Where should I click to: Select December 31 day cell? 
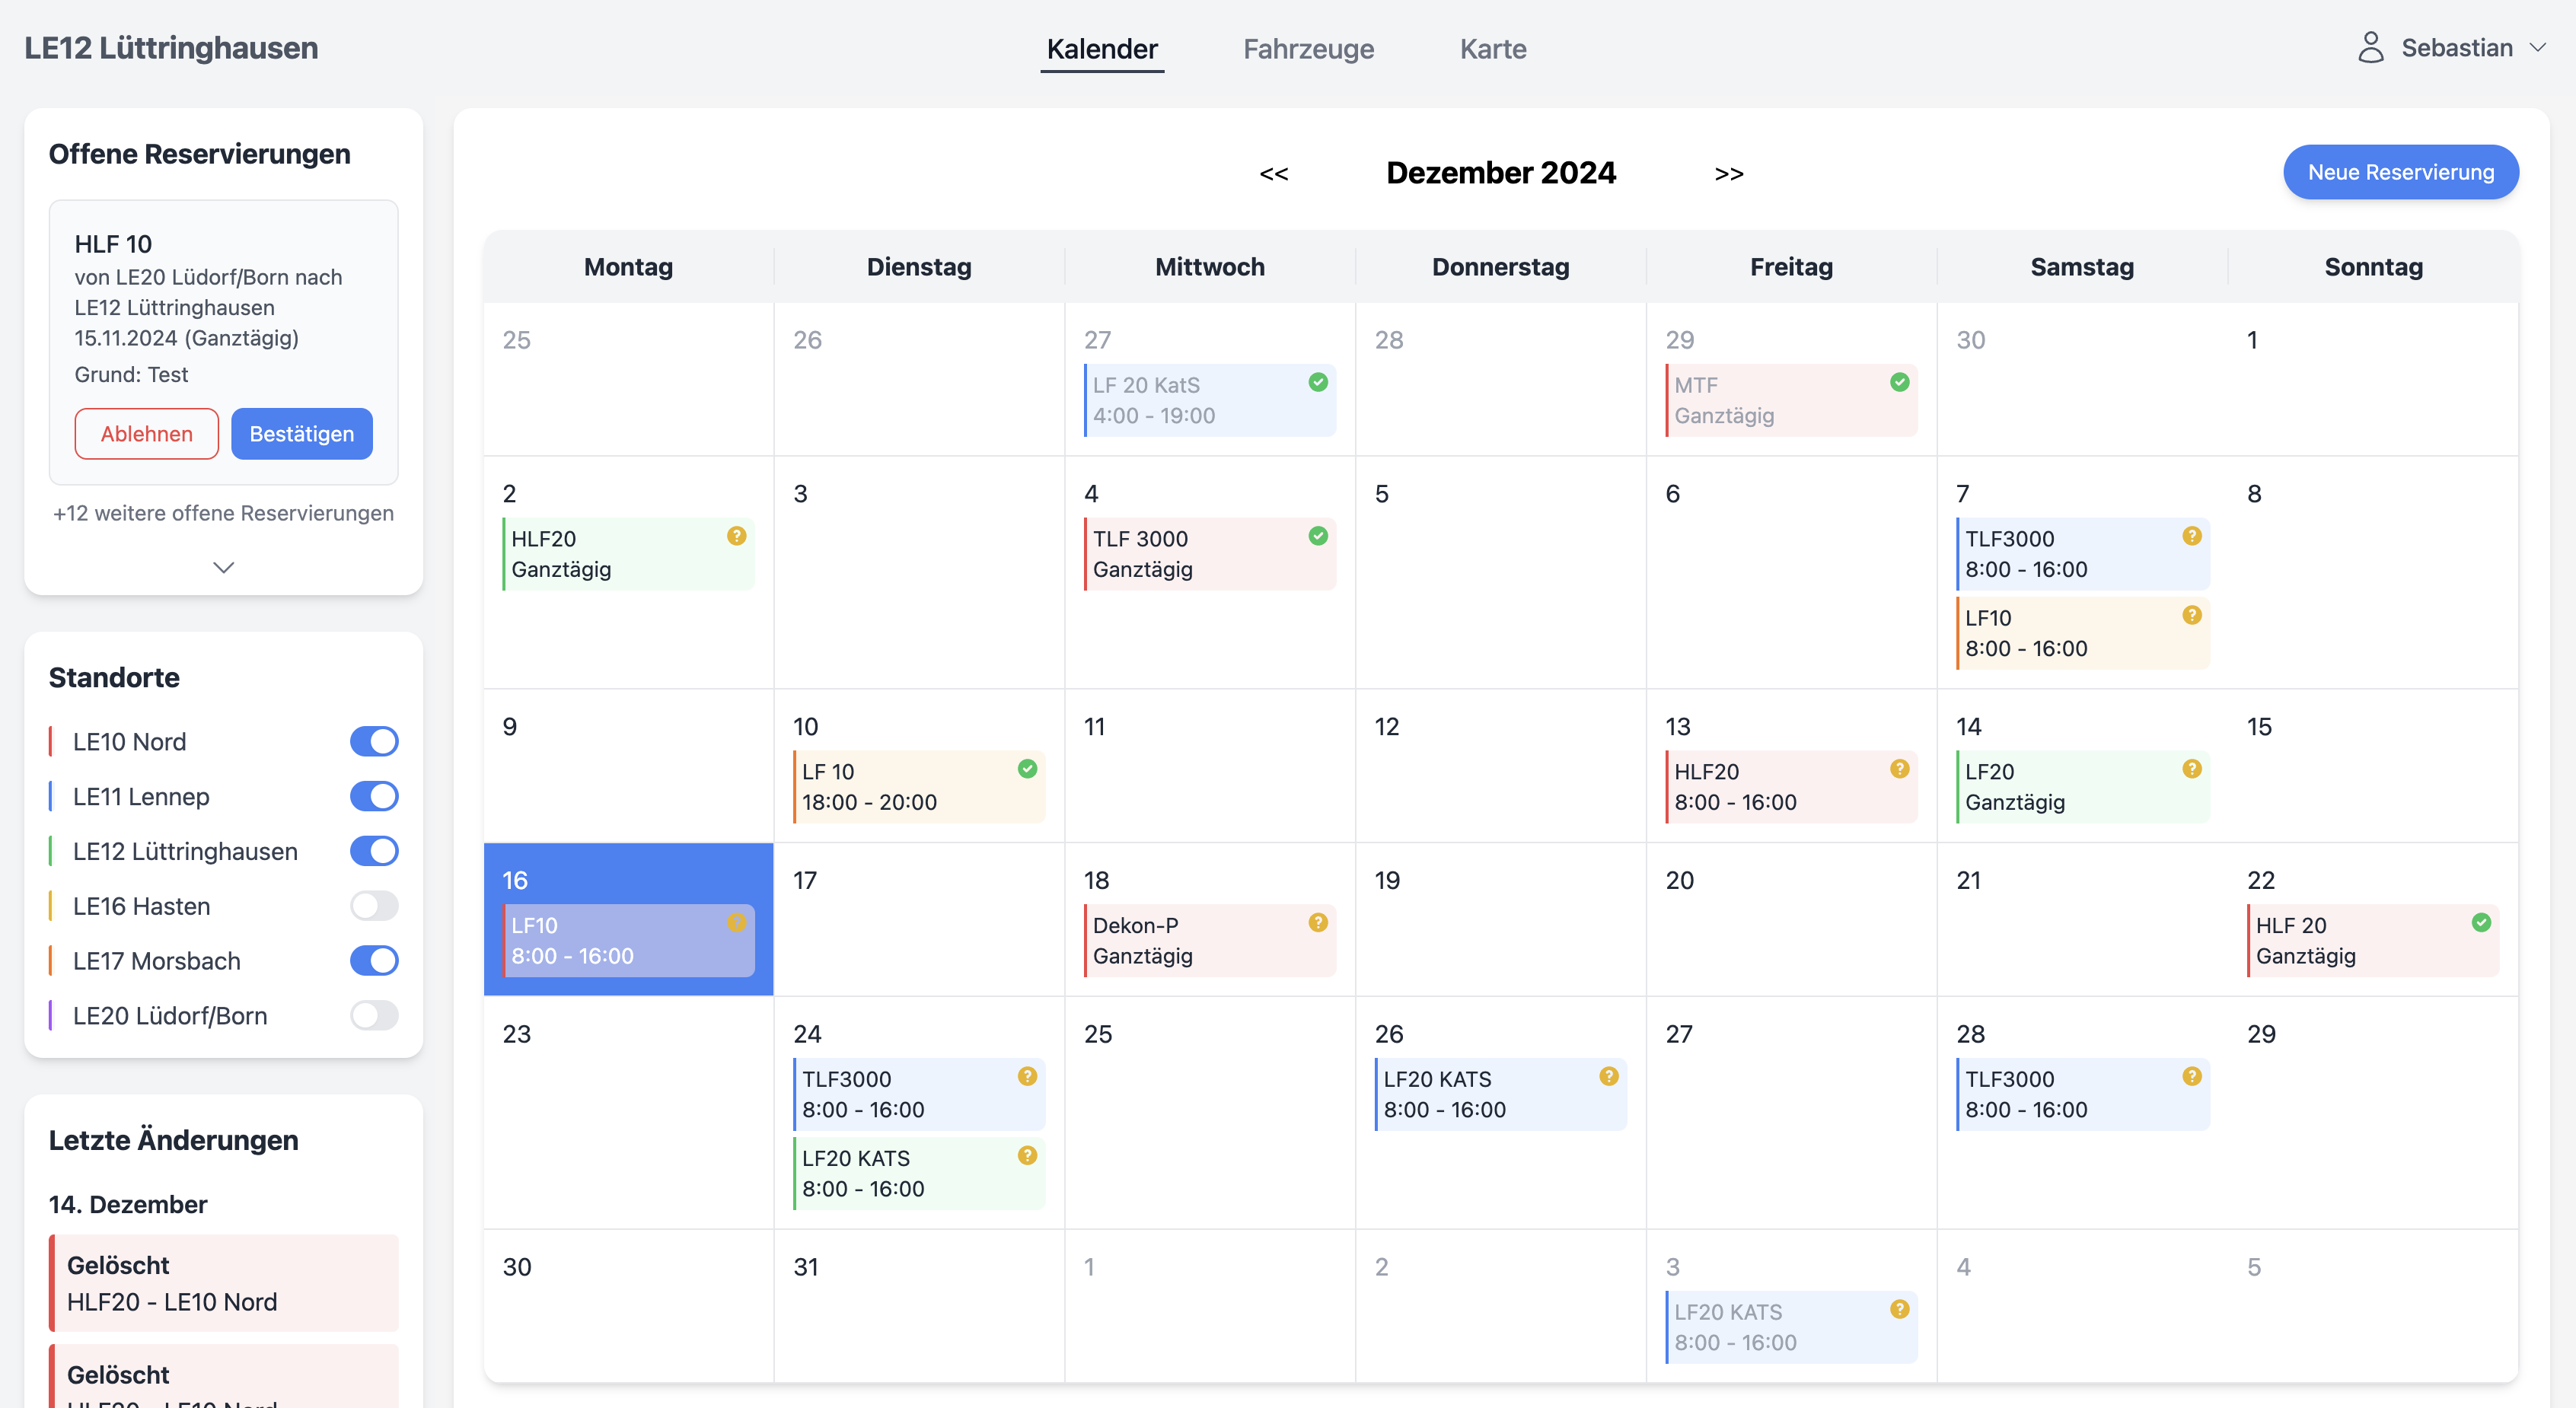pyautogui.click(x=919, y=1306)
